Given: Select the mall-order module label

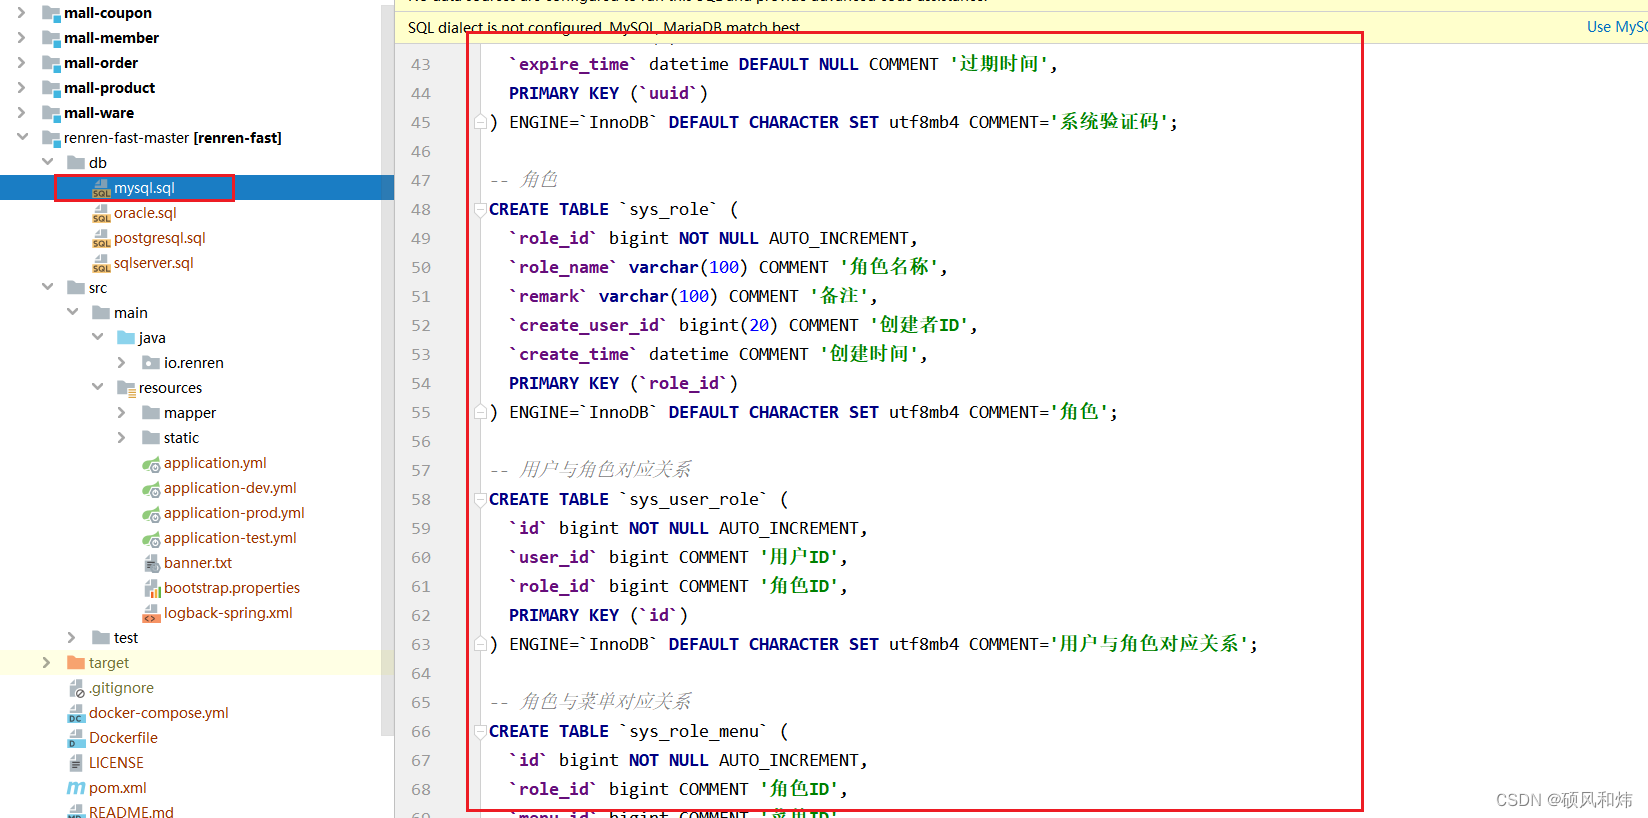Looking at the screenshot, I should point(101,63).
